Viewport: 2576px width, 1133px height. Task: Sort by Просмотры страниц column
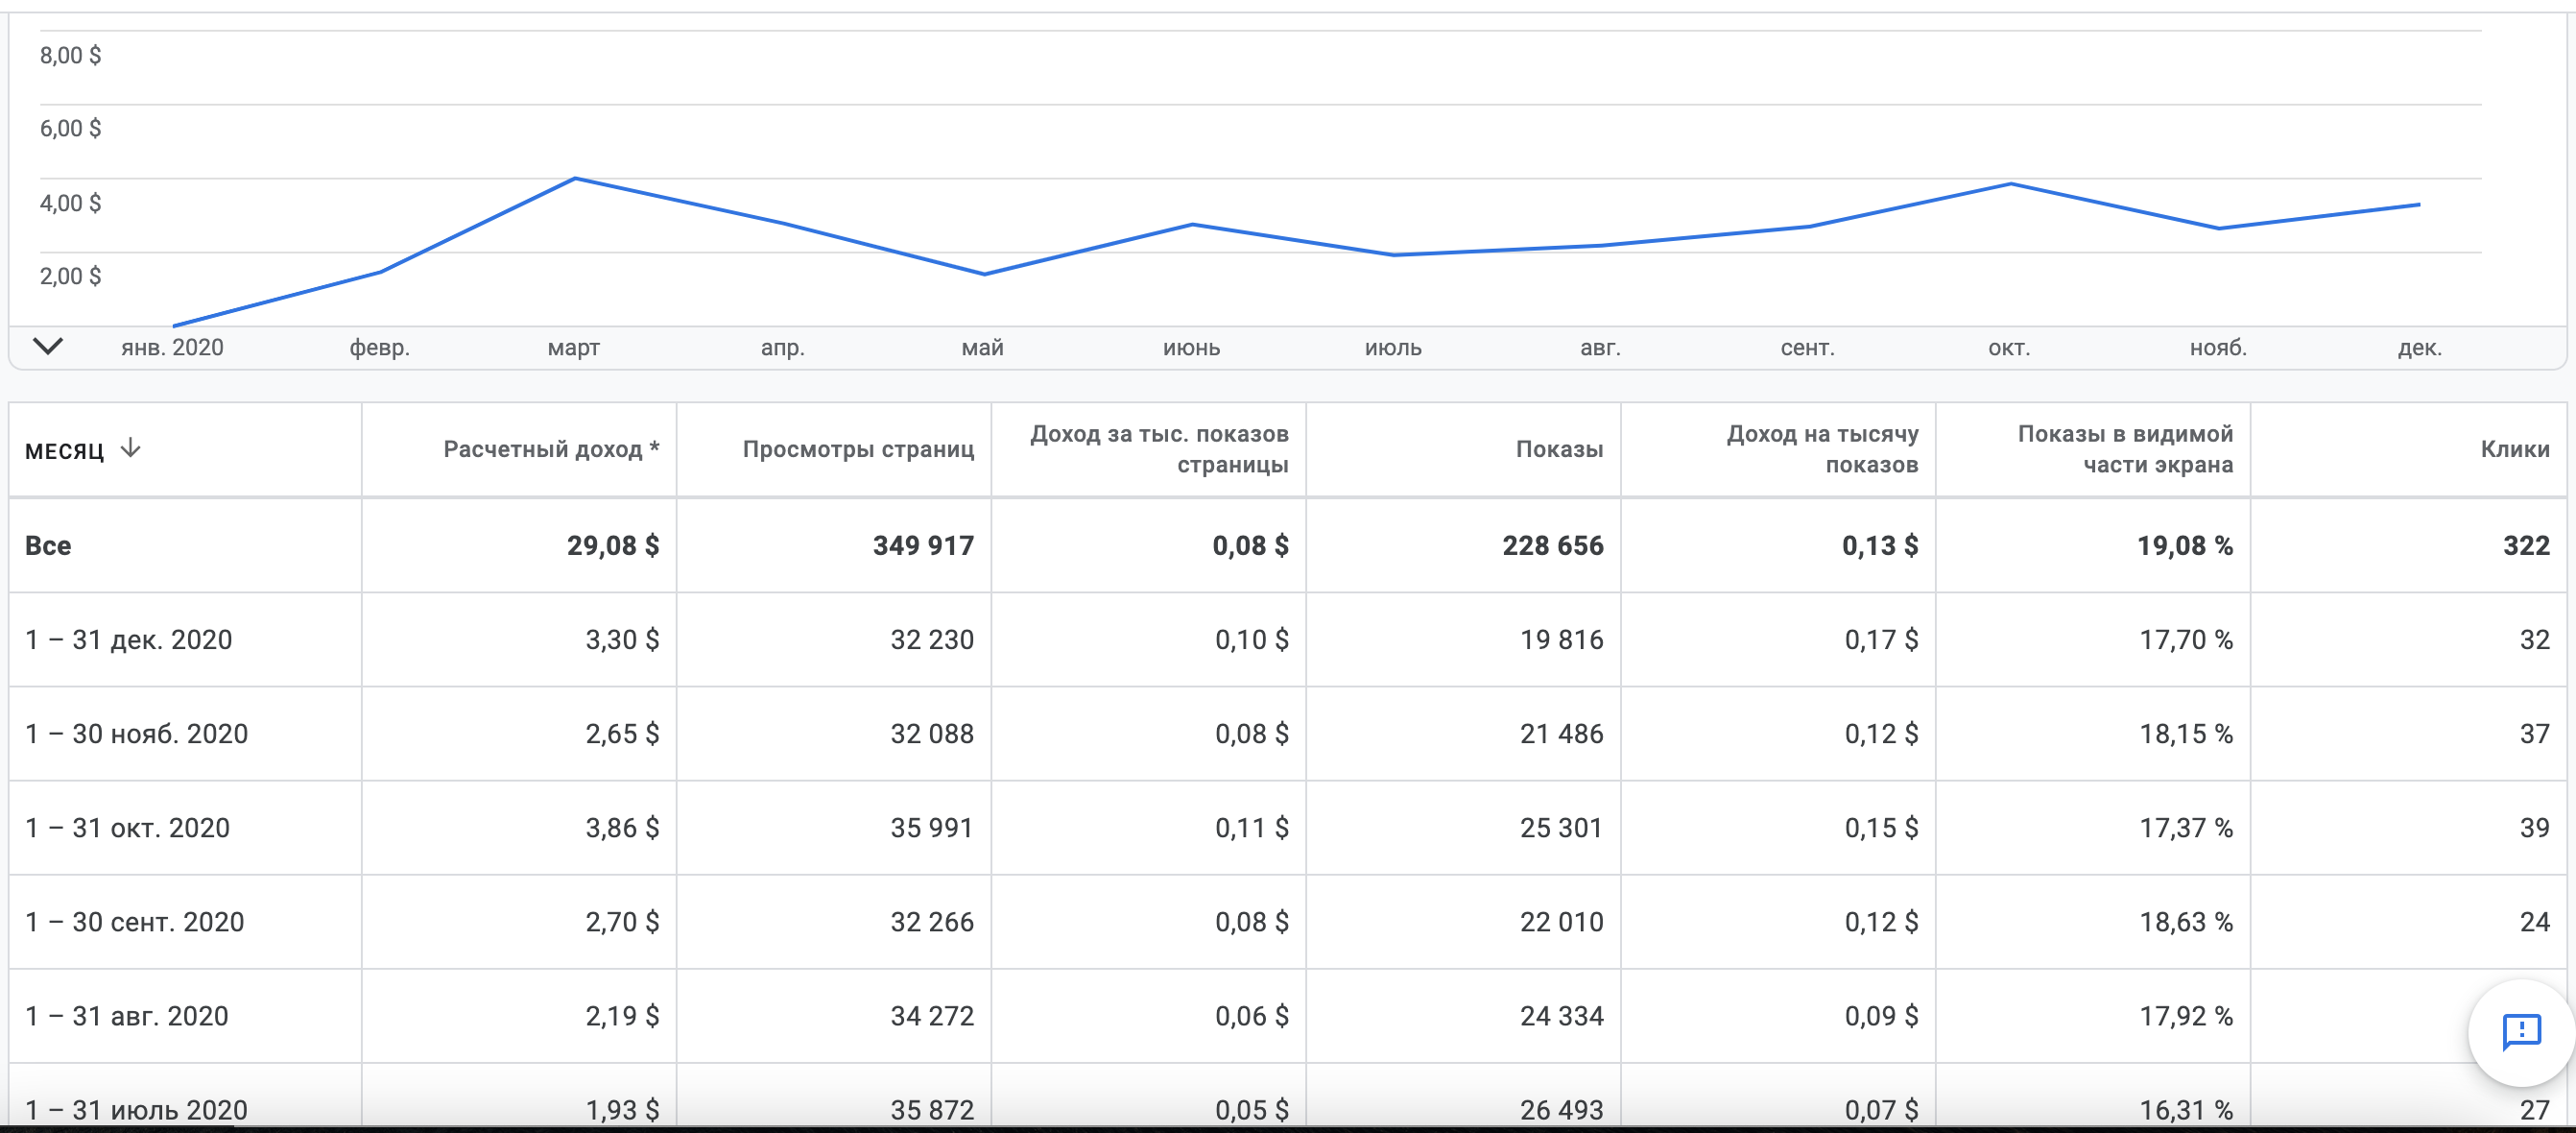point(857,449)
